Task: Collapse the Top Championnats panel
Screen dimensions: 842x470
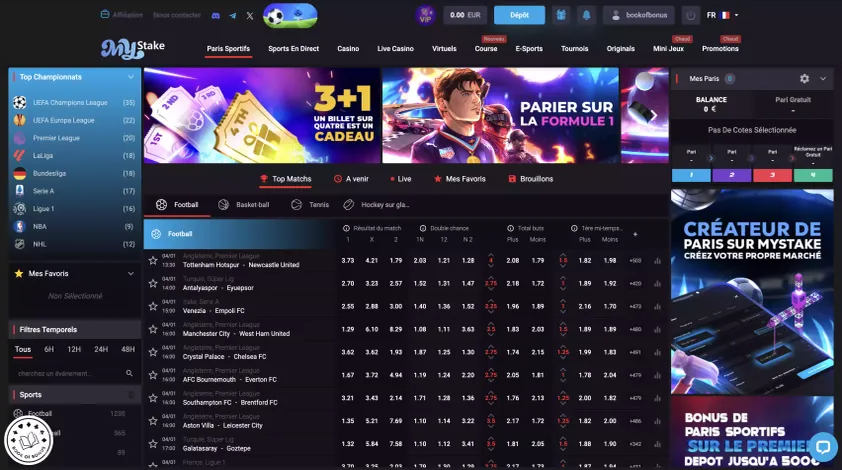Action: (130, 77)
